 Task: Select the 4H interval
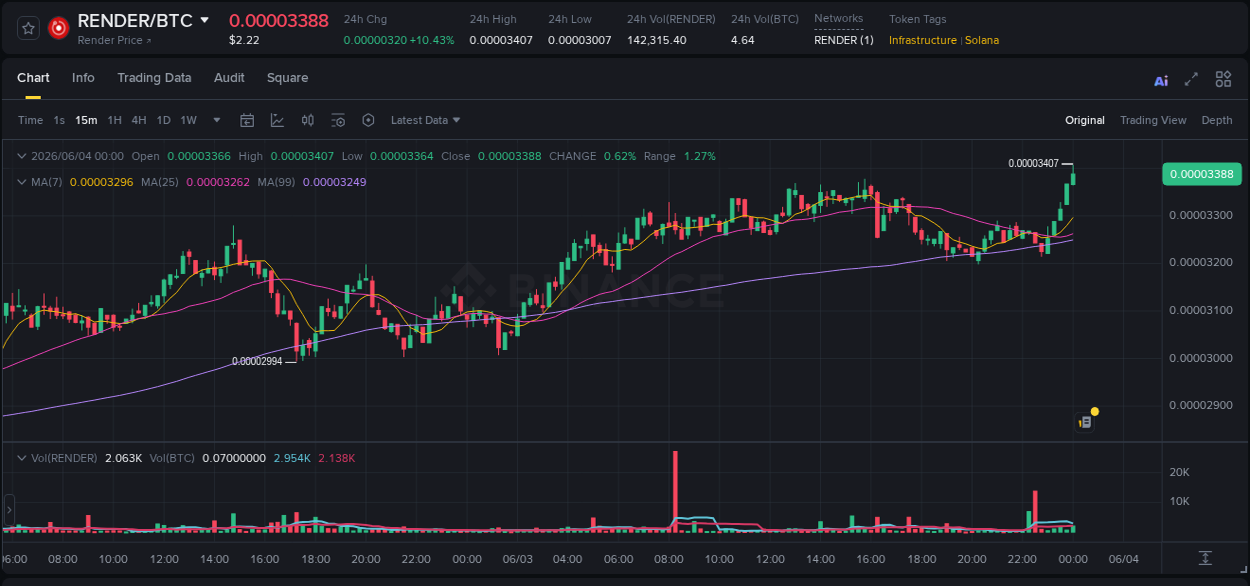139,120
